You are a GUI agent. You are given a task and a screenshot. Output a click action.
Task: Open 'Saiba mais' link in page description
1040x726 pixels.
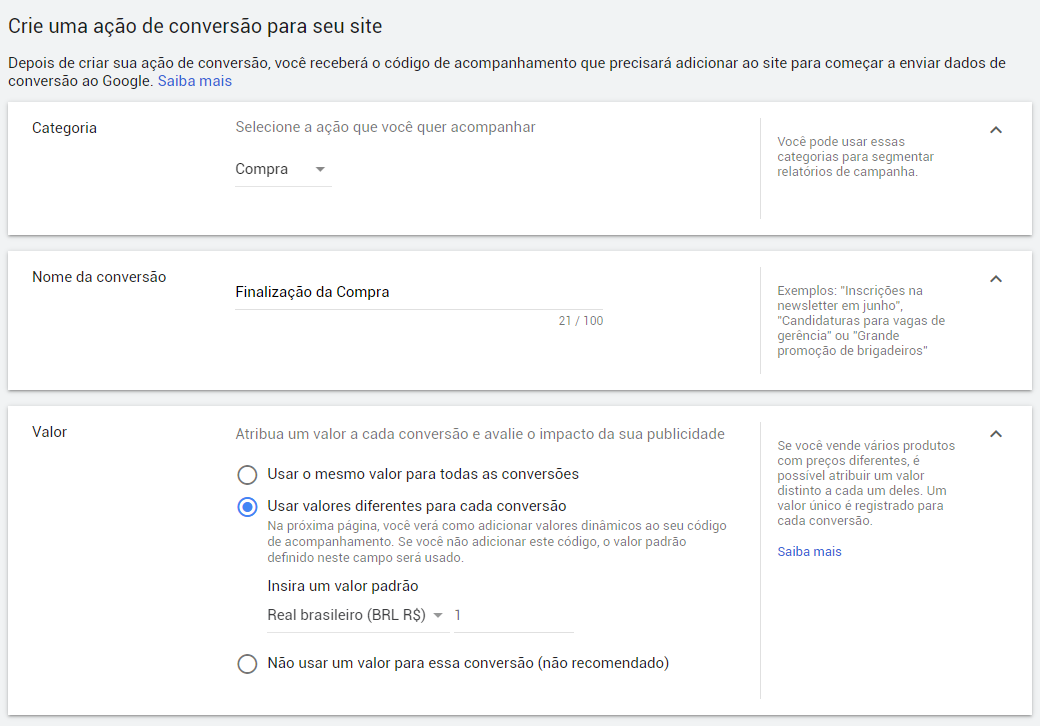(x=194, y=81)
